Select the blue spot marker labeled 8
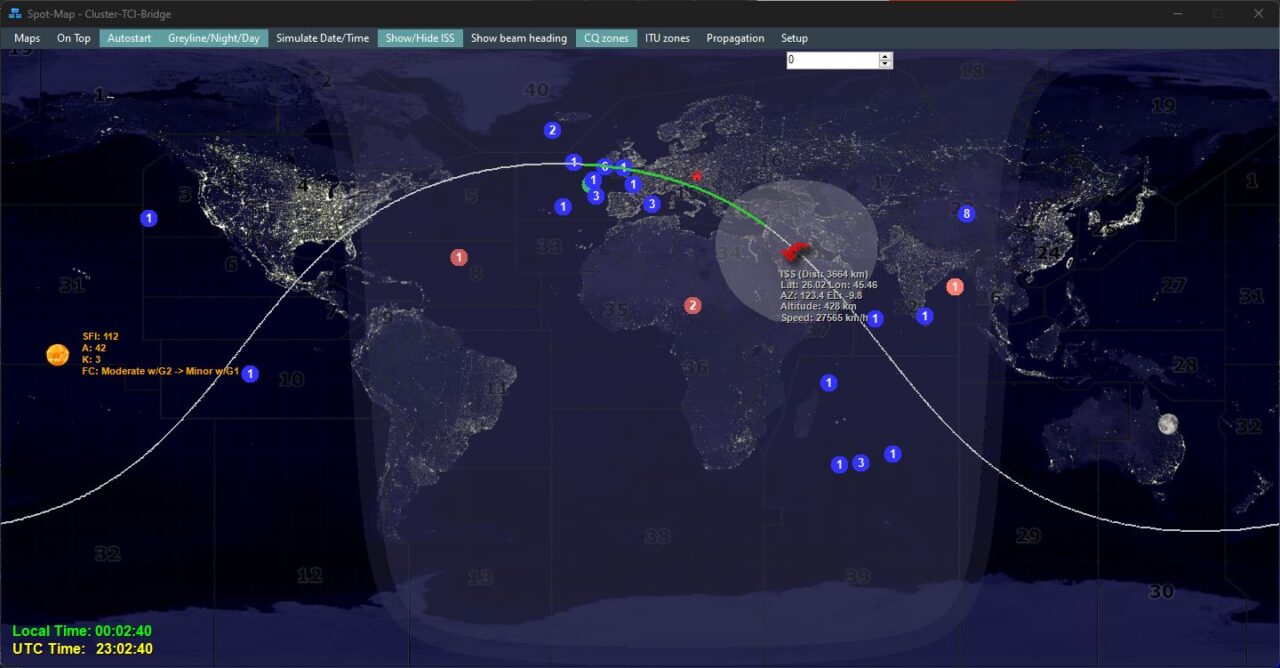1280x668 pixels. tap(966, 213)
